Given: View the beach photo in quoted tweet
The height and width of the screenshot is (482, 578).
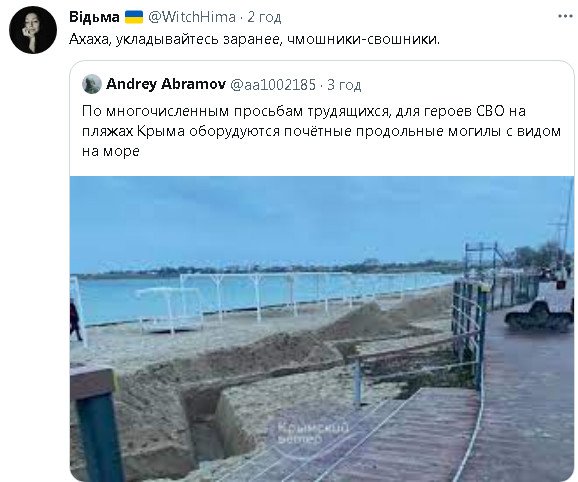Looking at the screenshot, I should [x=322, y=329].
